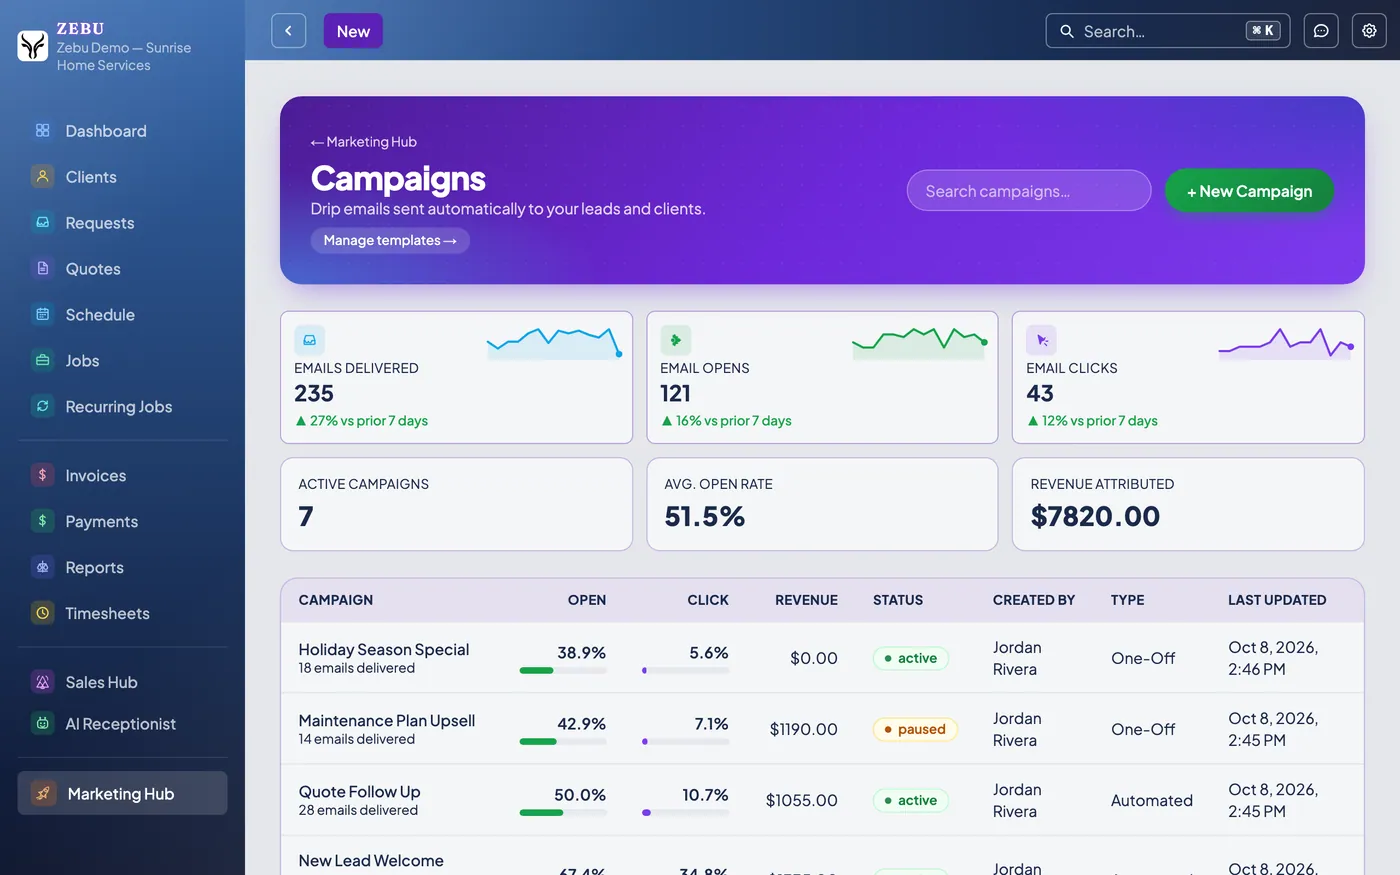The height and width of the screenshot is (875, 1400).
Task: Click the back chevron button
Action: [288, 31]
